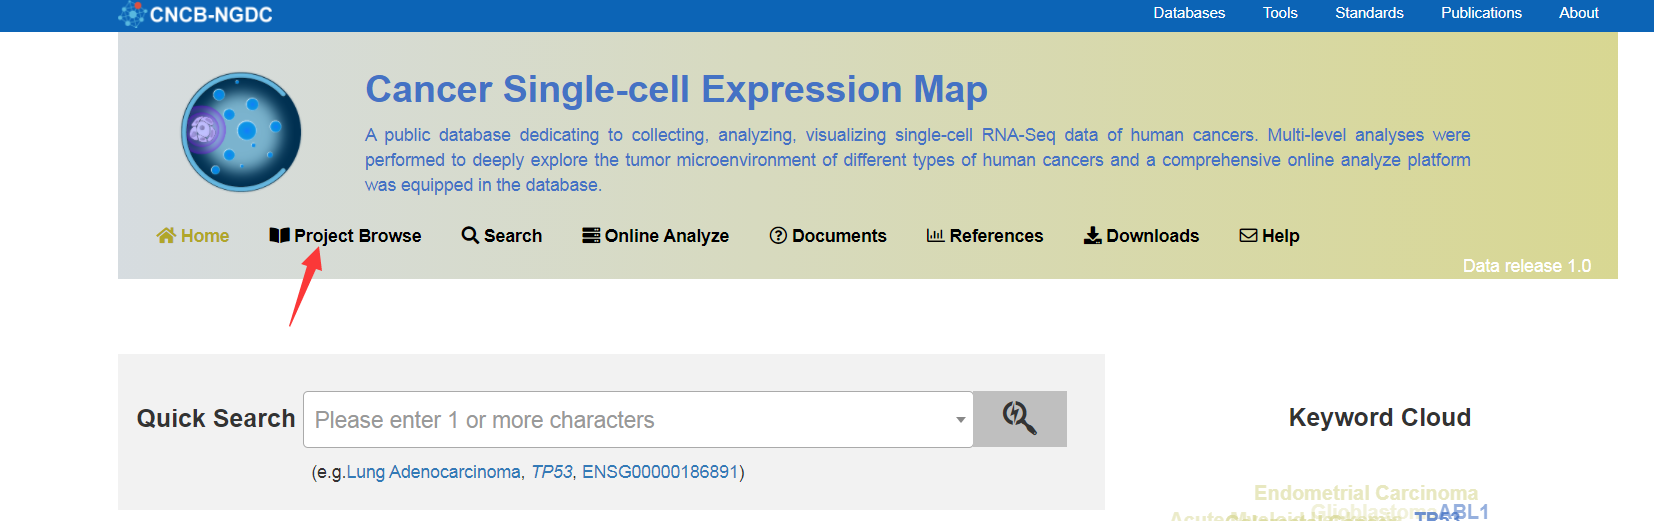Open the Publications top menu
Screen dimensions: 1654x521
click(1481, 13)
